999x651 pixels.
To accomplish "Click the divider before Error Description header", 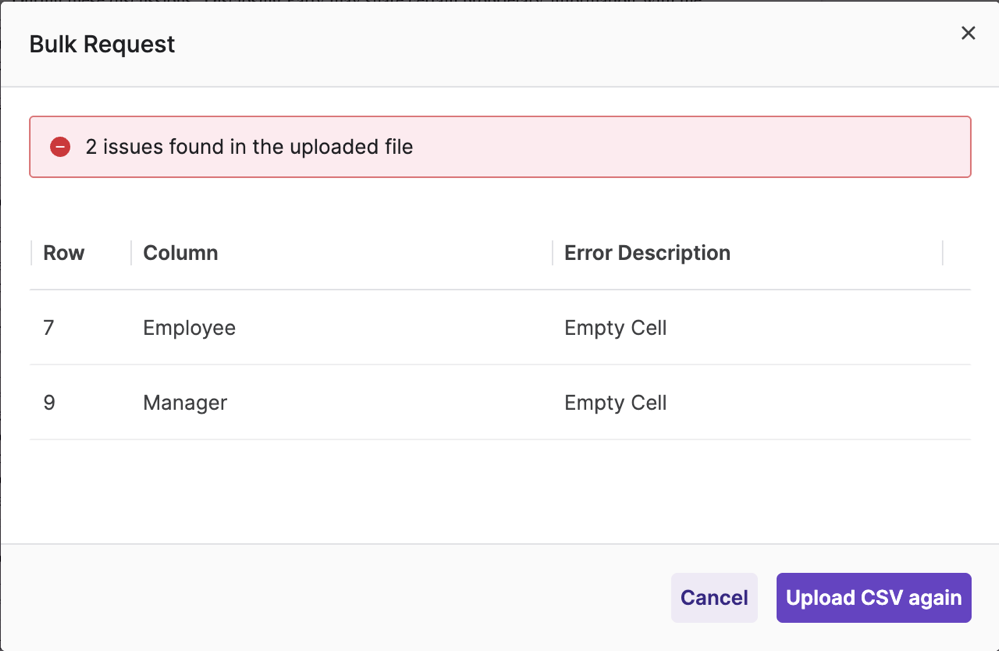I will tap(552, 253).
